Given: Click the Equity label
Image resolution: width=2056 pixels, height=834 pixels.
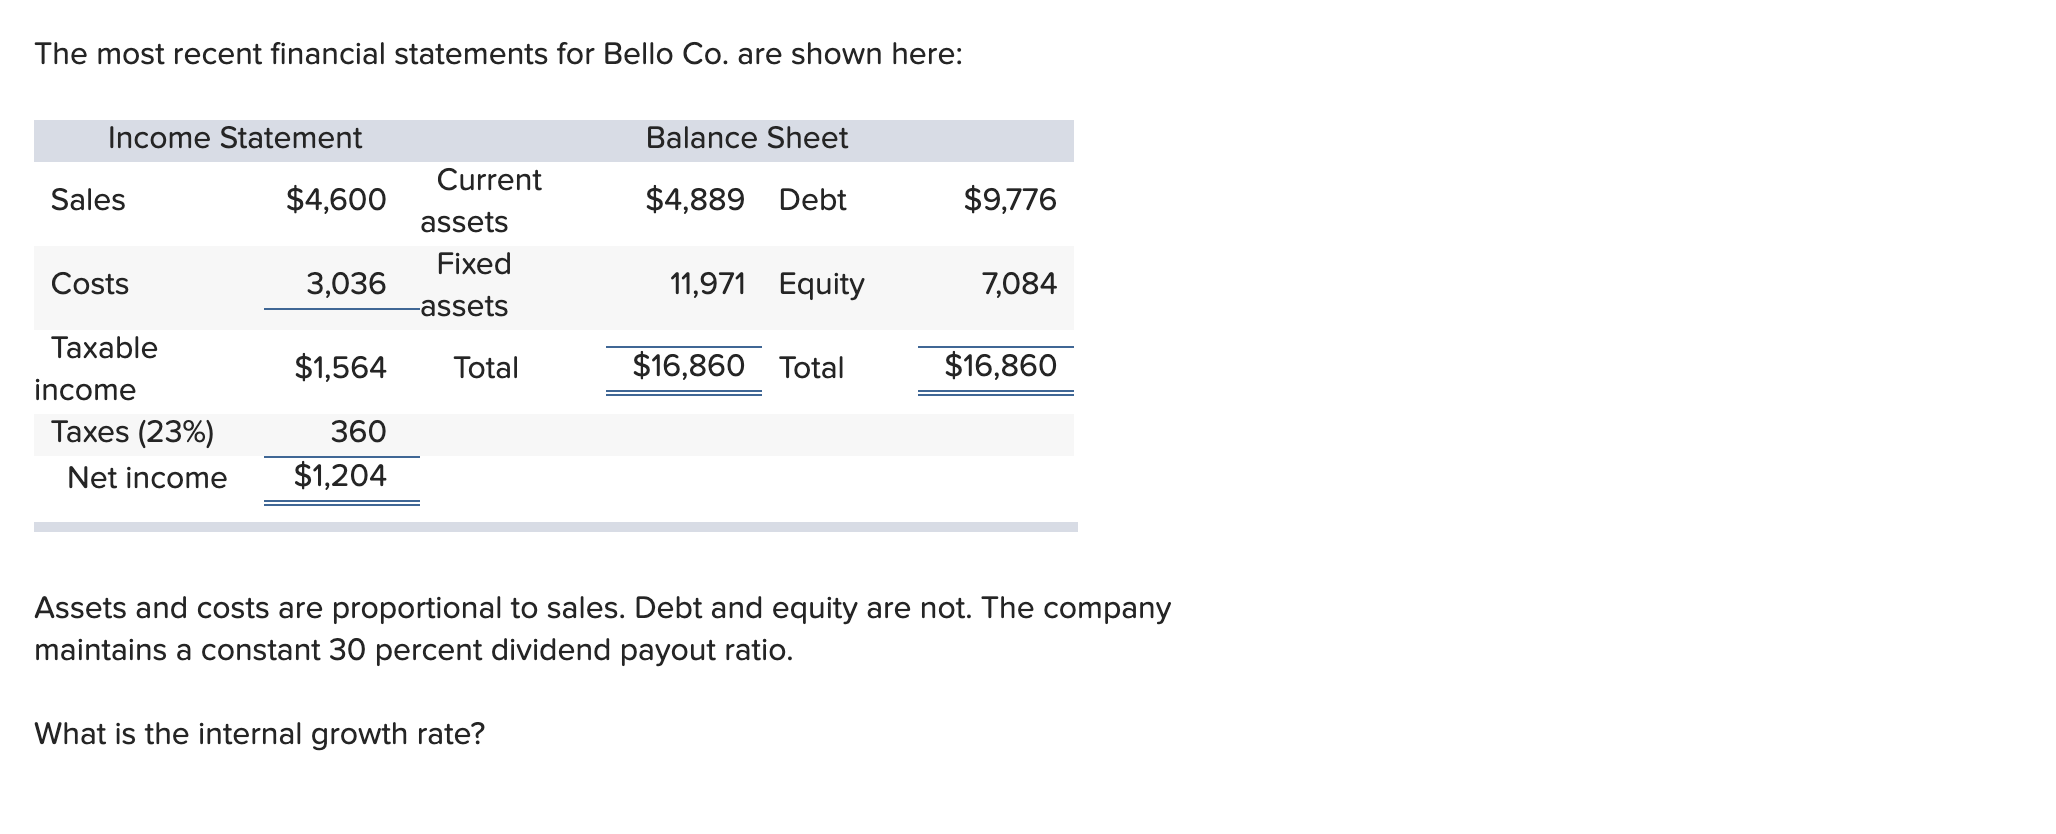Looking at the screenshot, I should (821, 284).
